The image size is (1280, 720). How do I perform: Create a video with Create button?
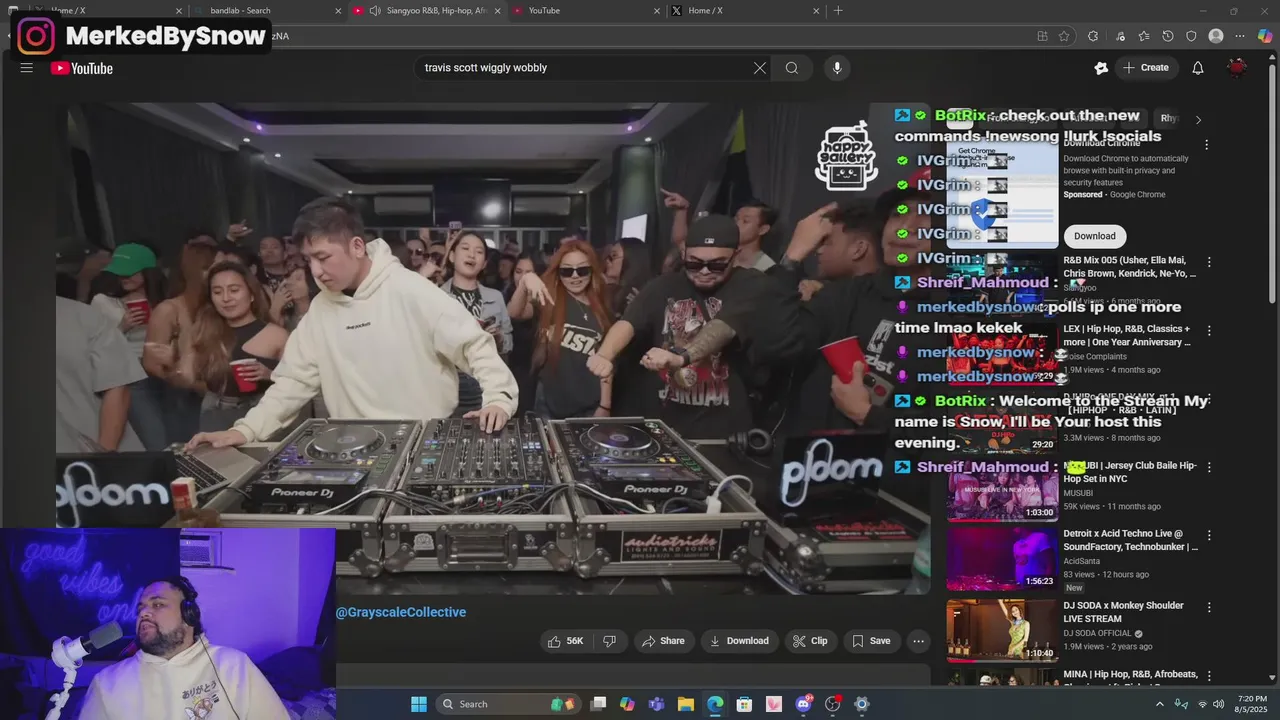(1146, 68)
